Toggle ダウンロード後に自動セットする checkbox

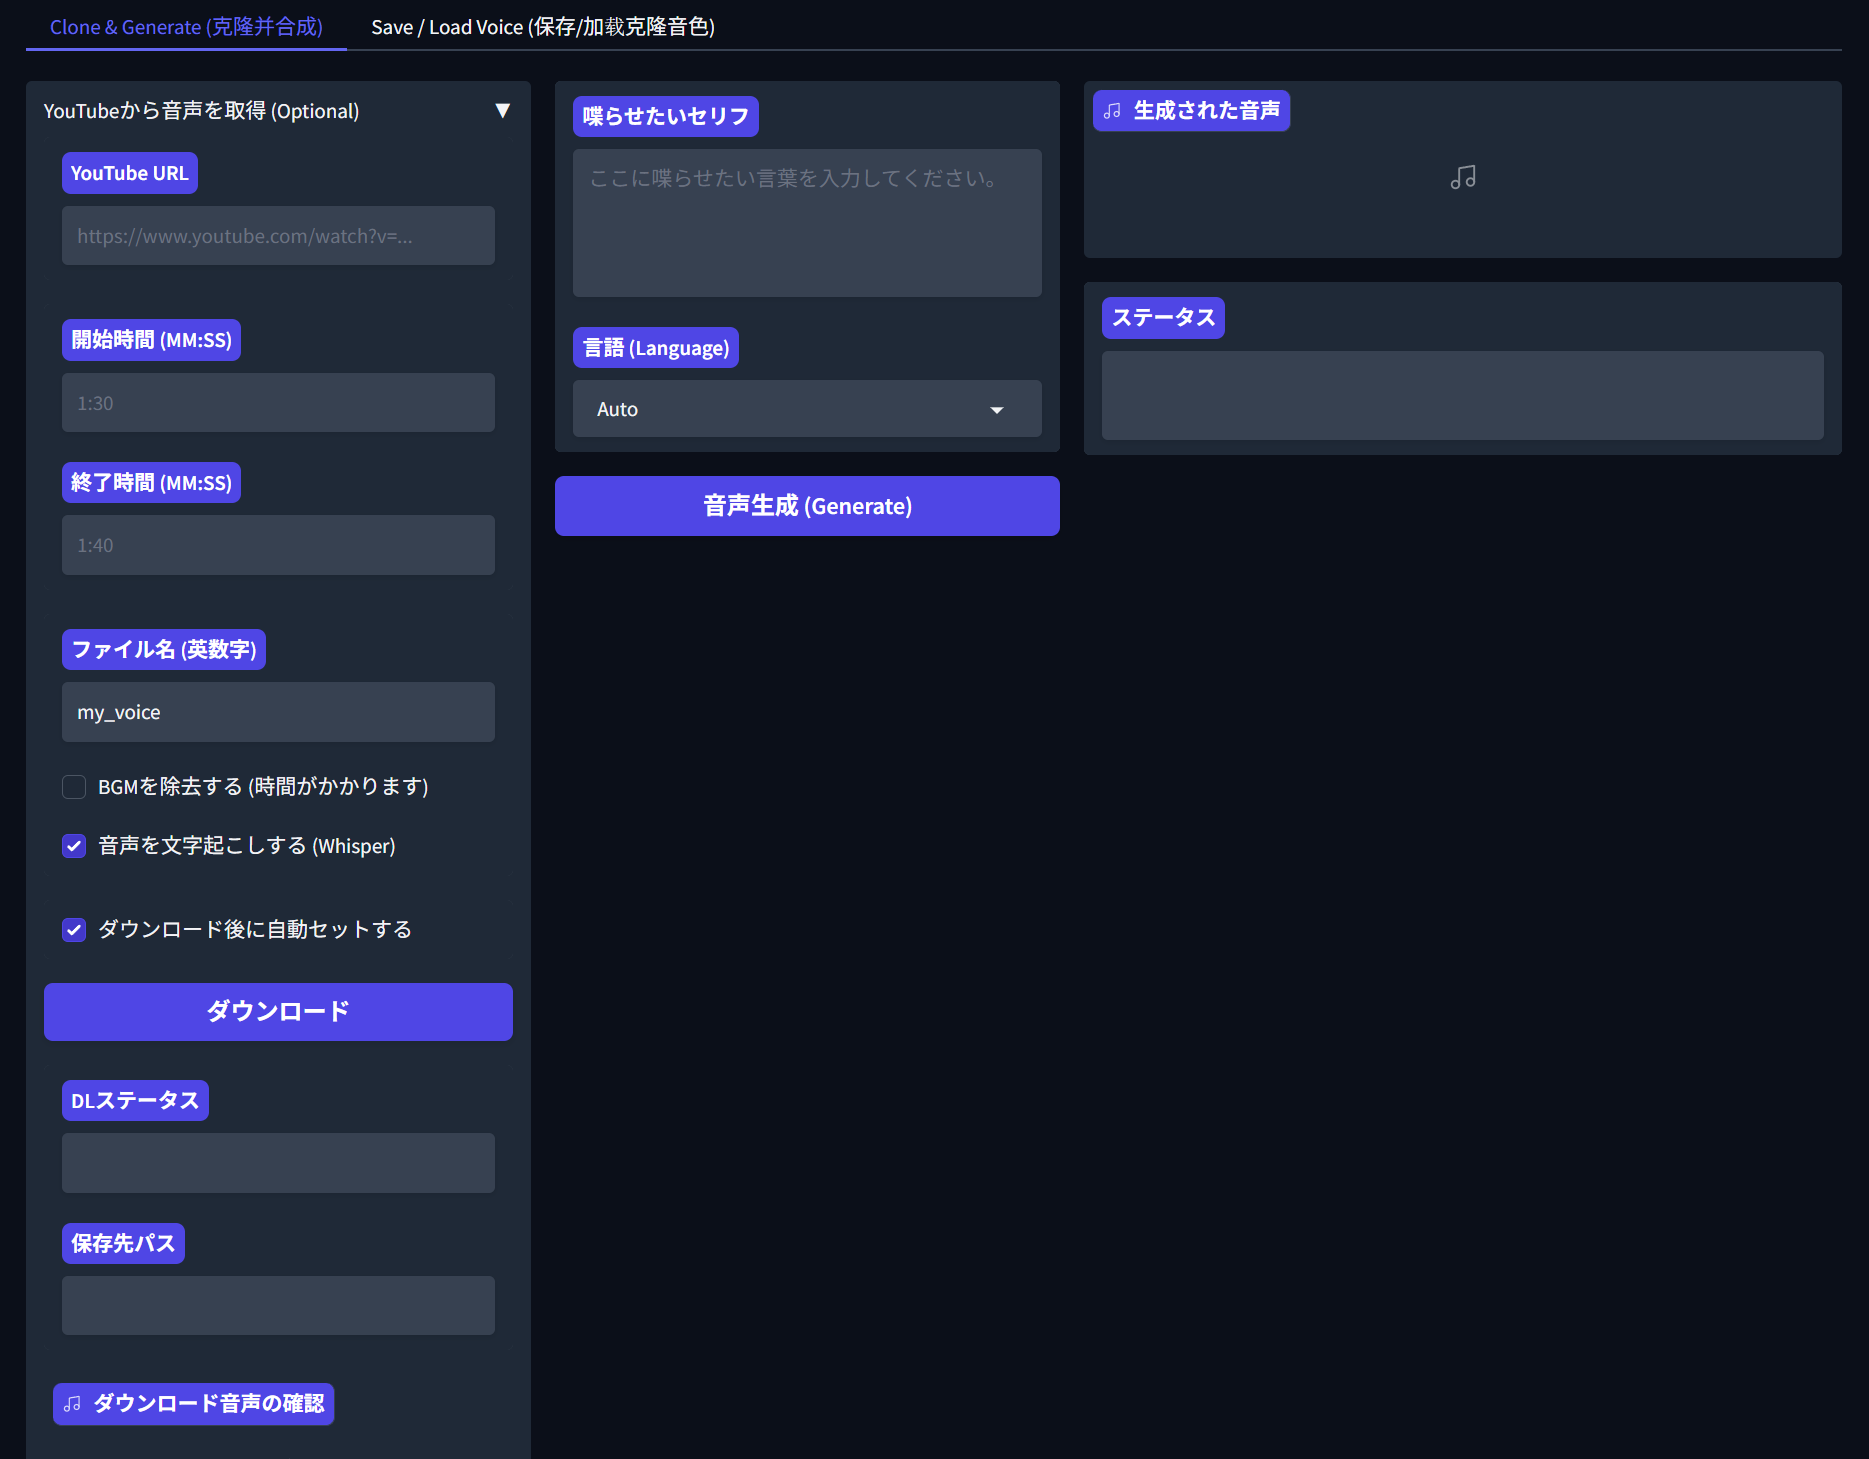[74, 930]
